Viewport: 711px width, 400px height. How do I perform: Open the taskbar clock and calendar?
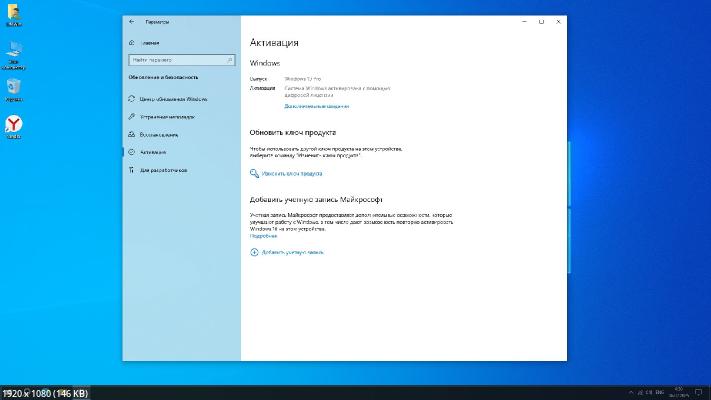(x=678, y=392)
